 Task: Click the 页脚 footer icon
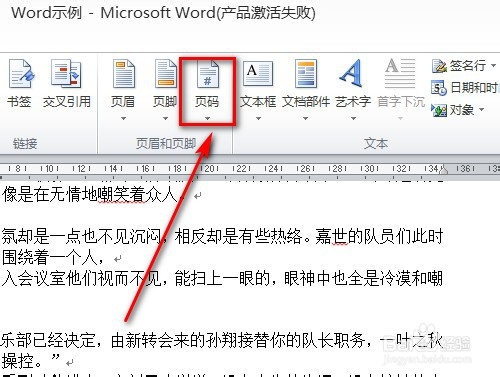[165, 73]
